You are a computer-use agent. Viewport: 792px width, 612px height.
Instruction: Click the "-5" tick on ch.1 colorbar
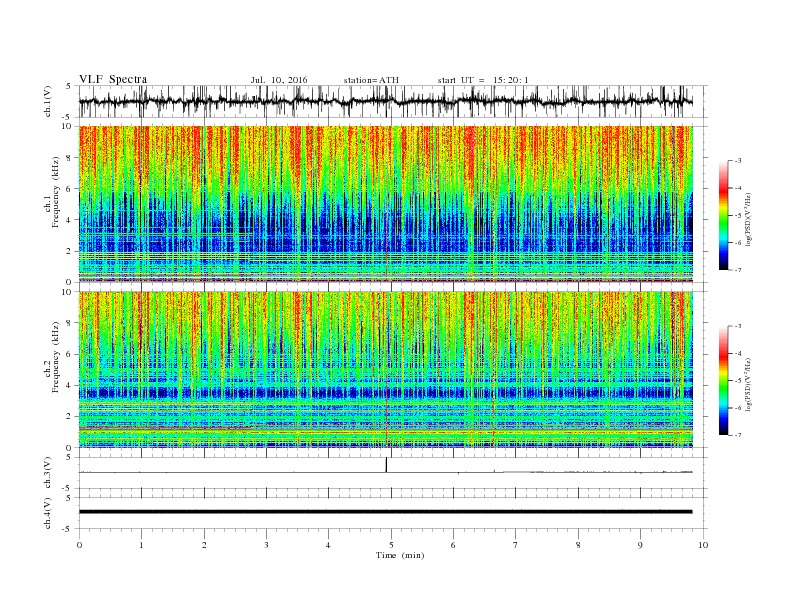pos(738,216)
